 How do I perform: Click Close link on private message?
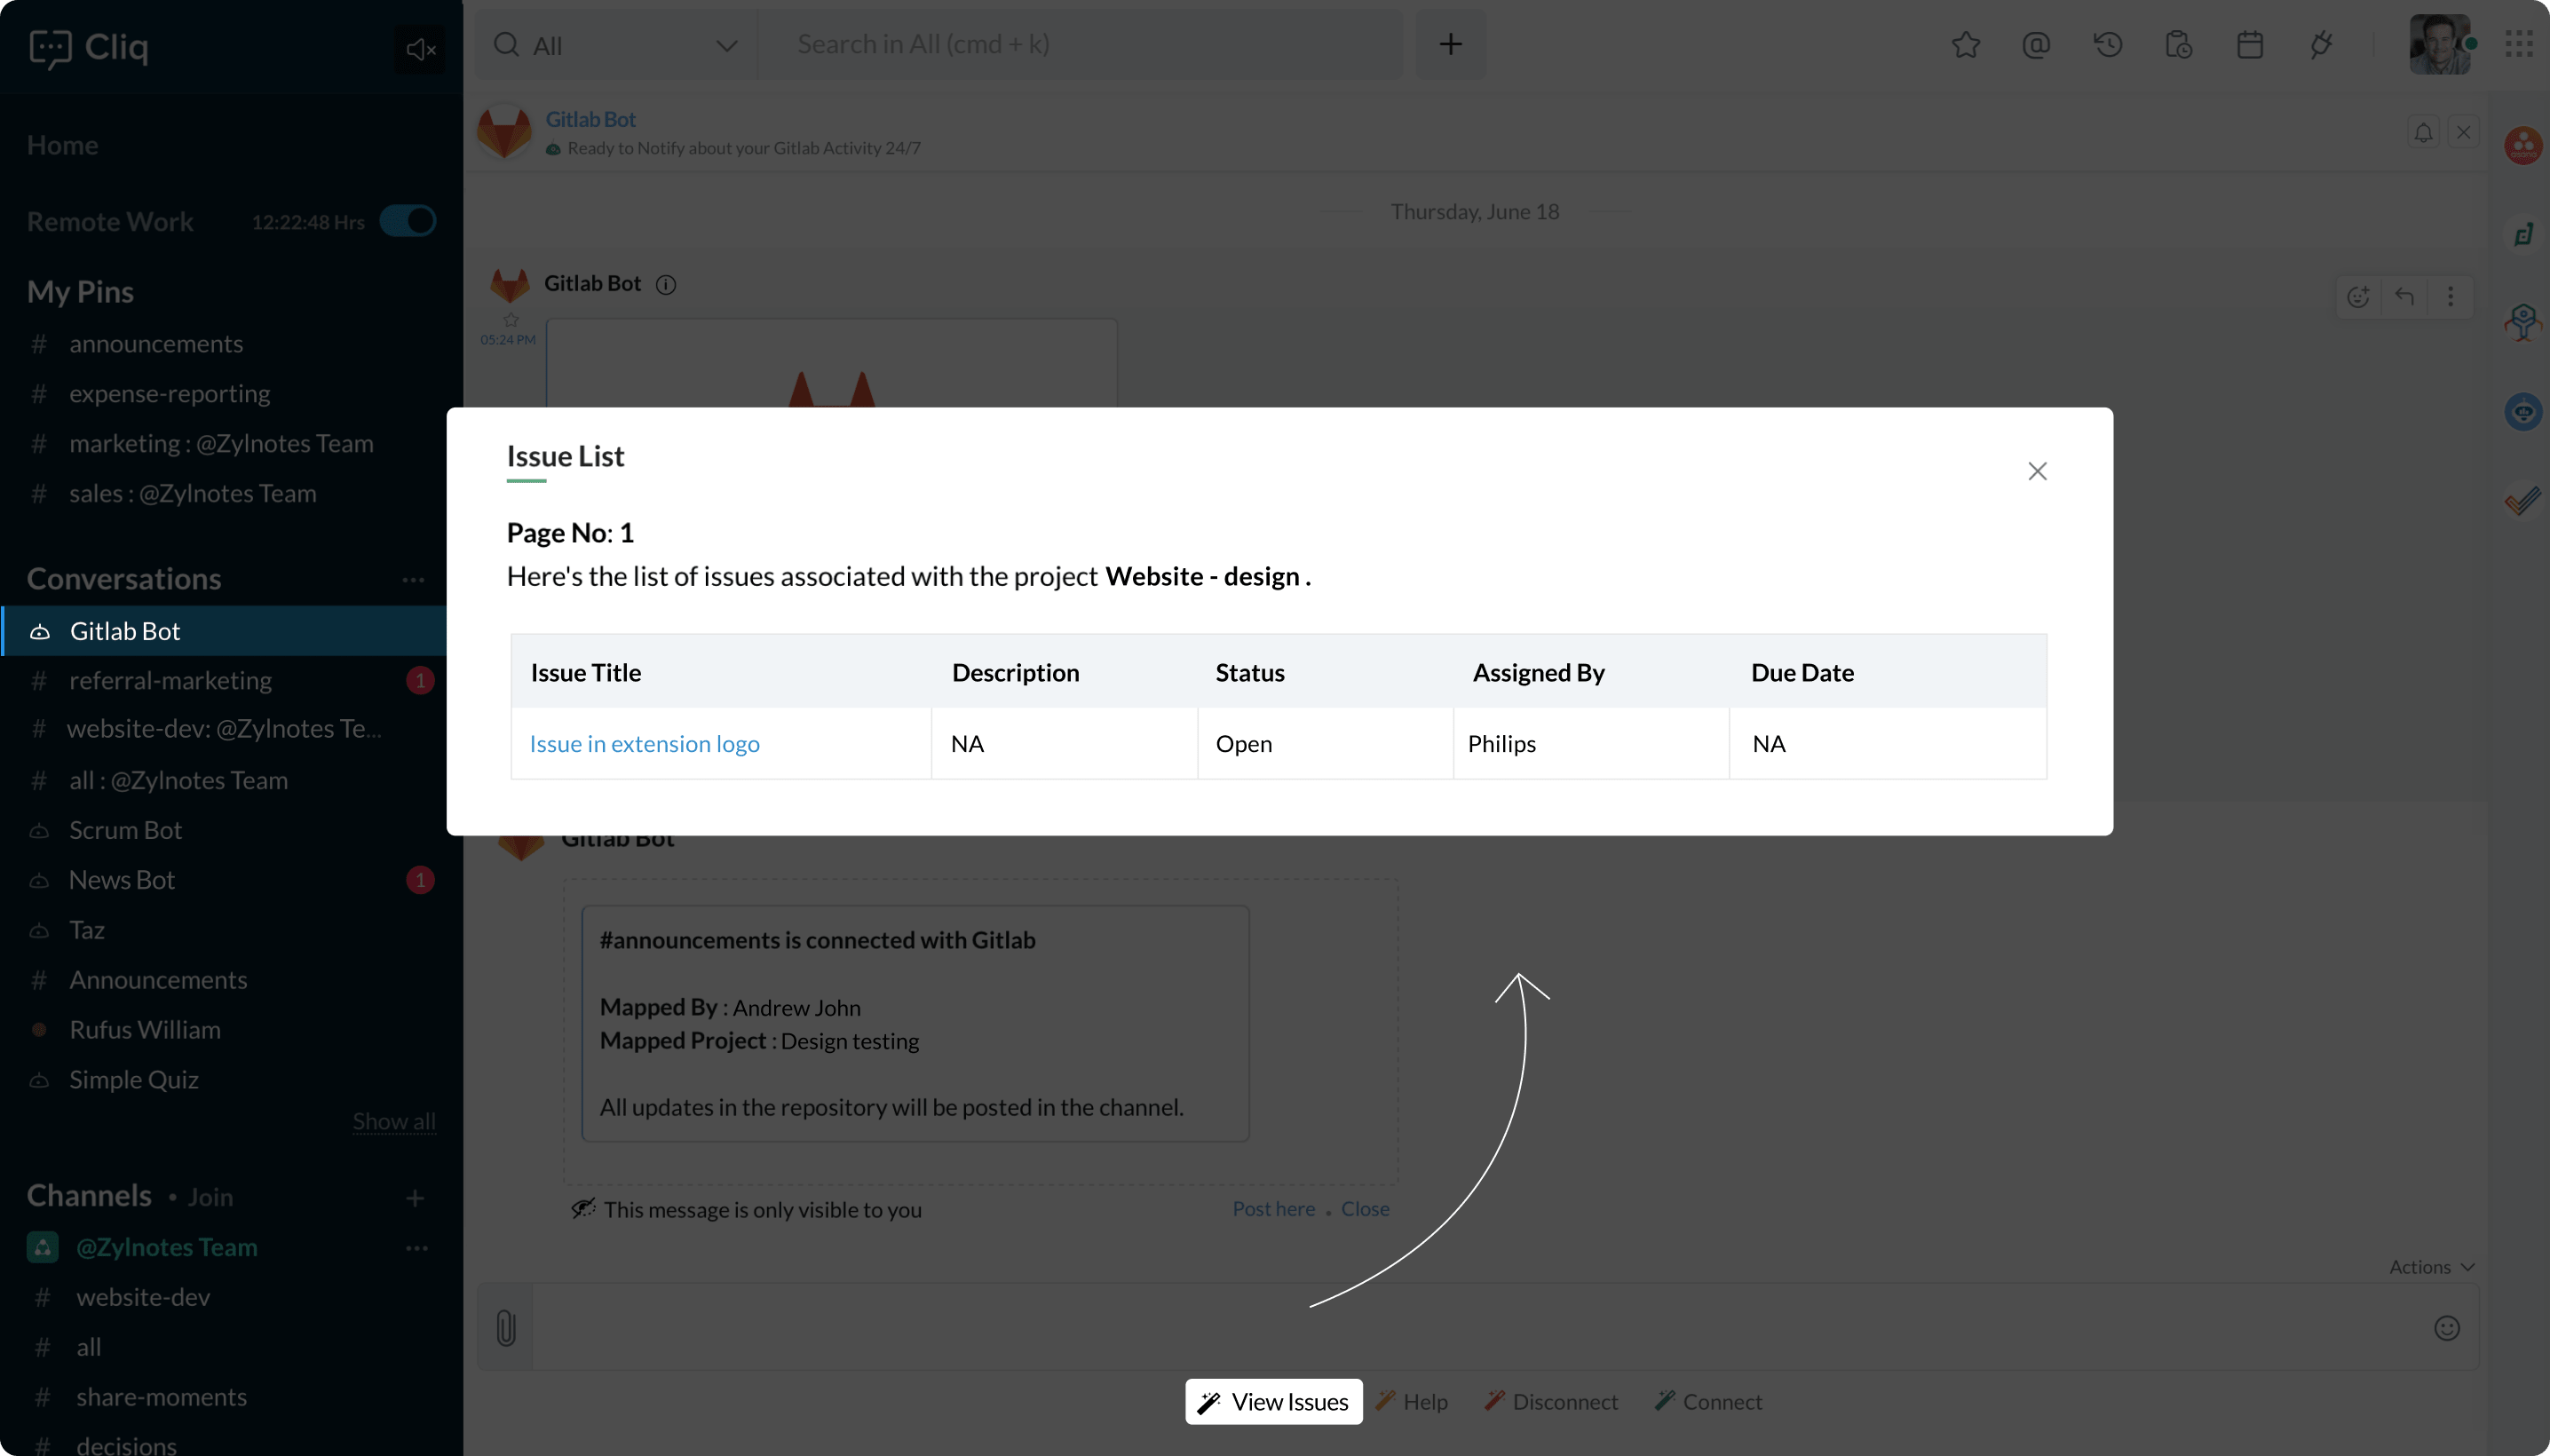pyautogui.click(x=1364, y=1209)
